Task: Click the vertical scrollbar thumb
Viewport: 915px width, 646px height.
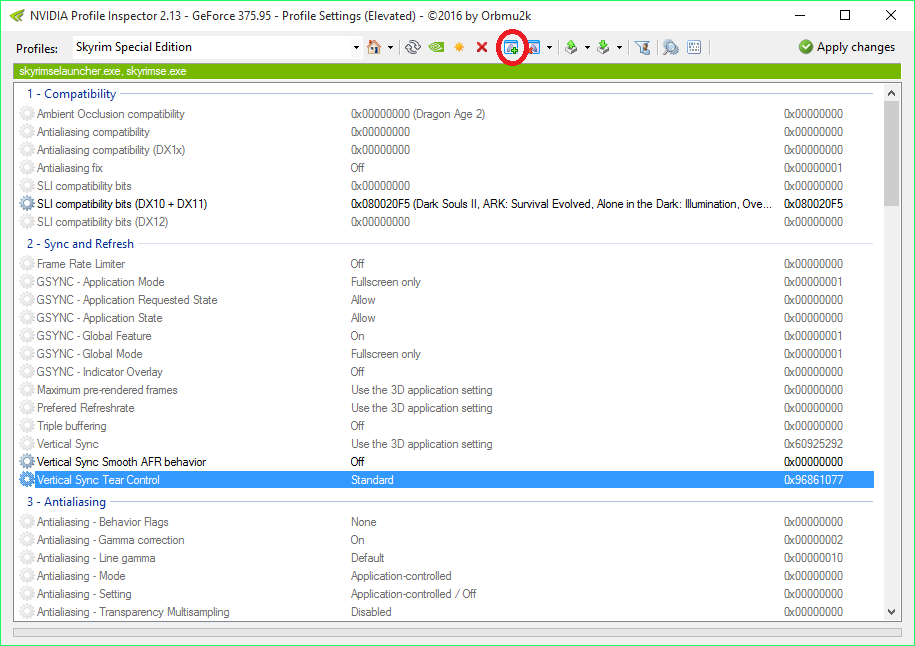Action: [x=891, y=153]
